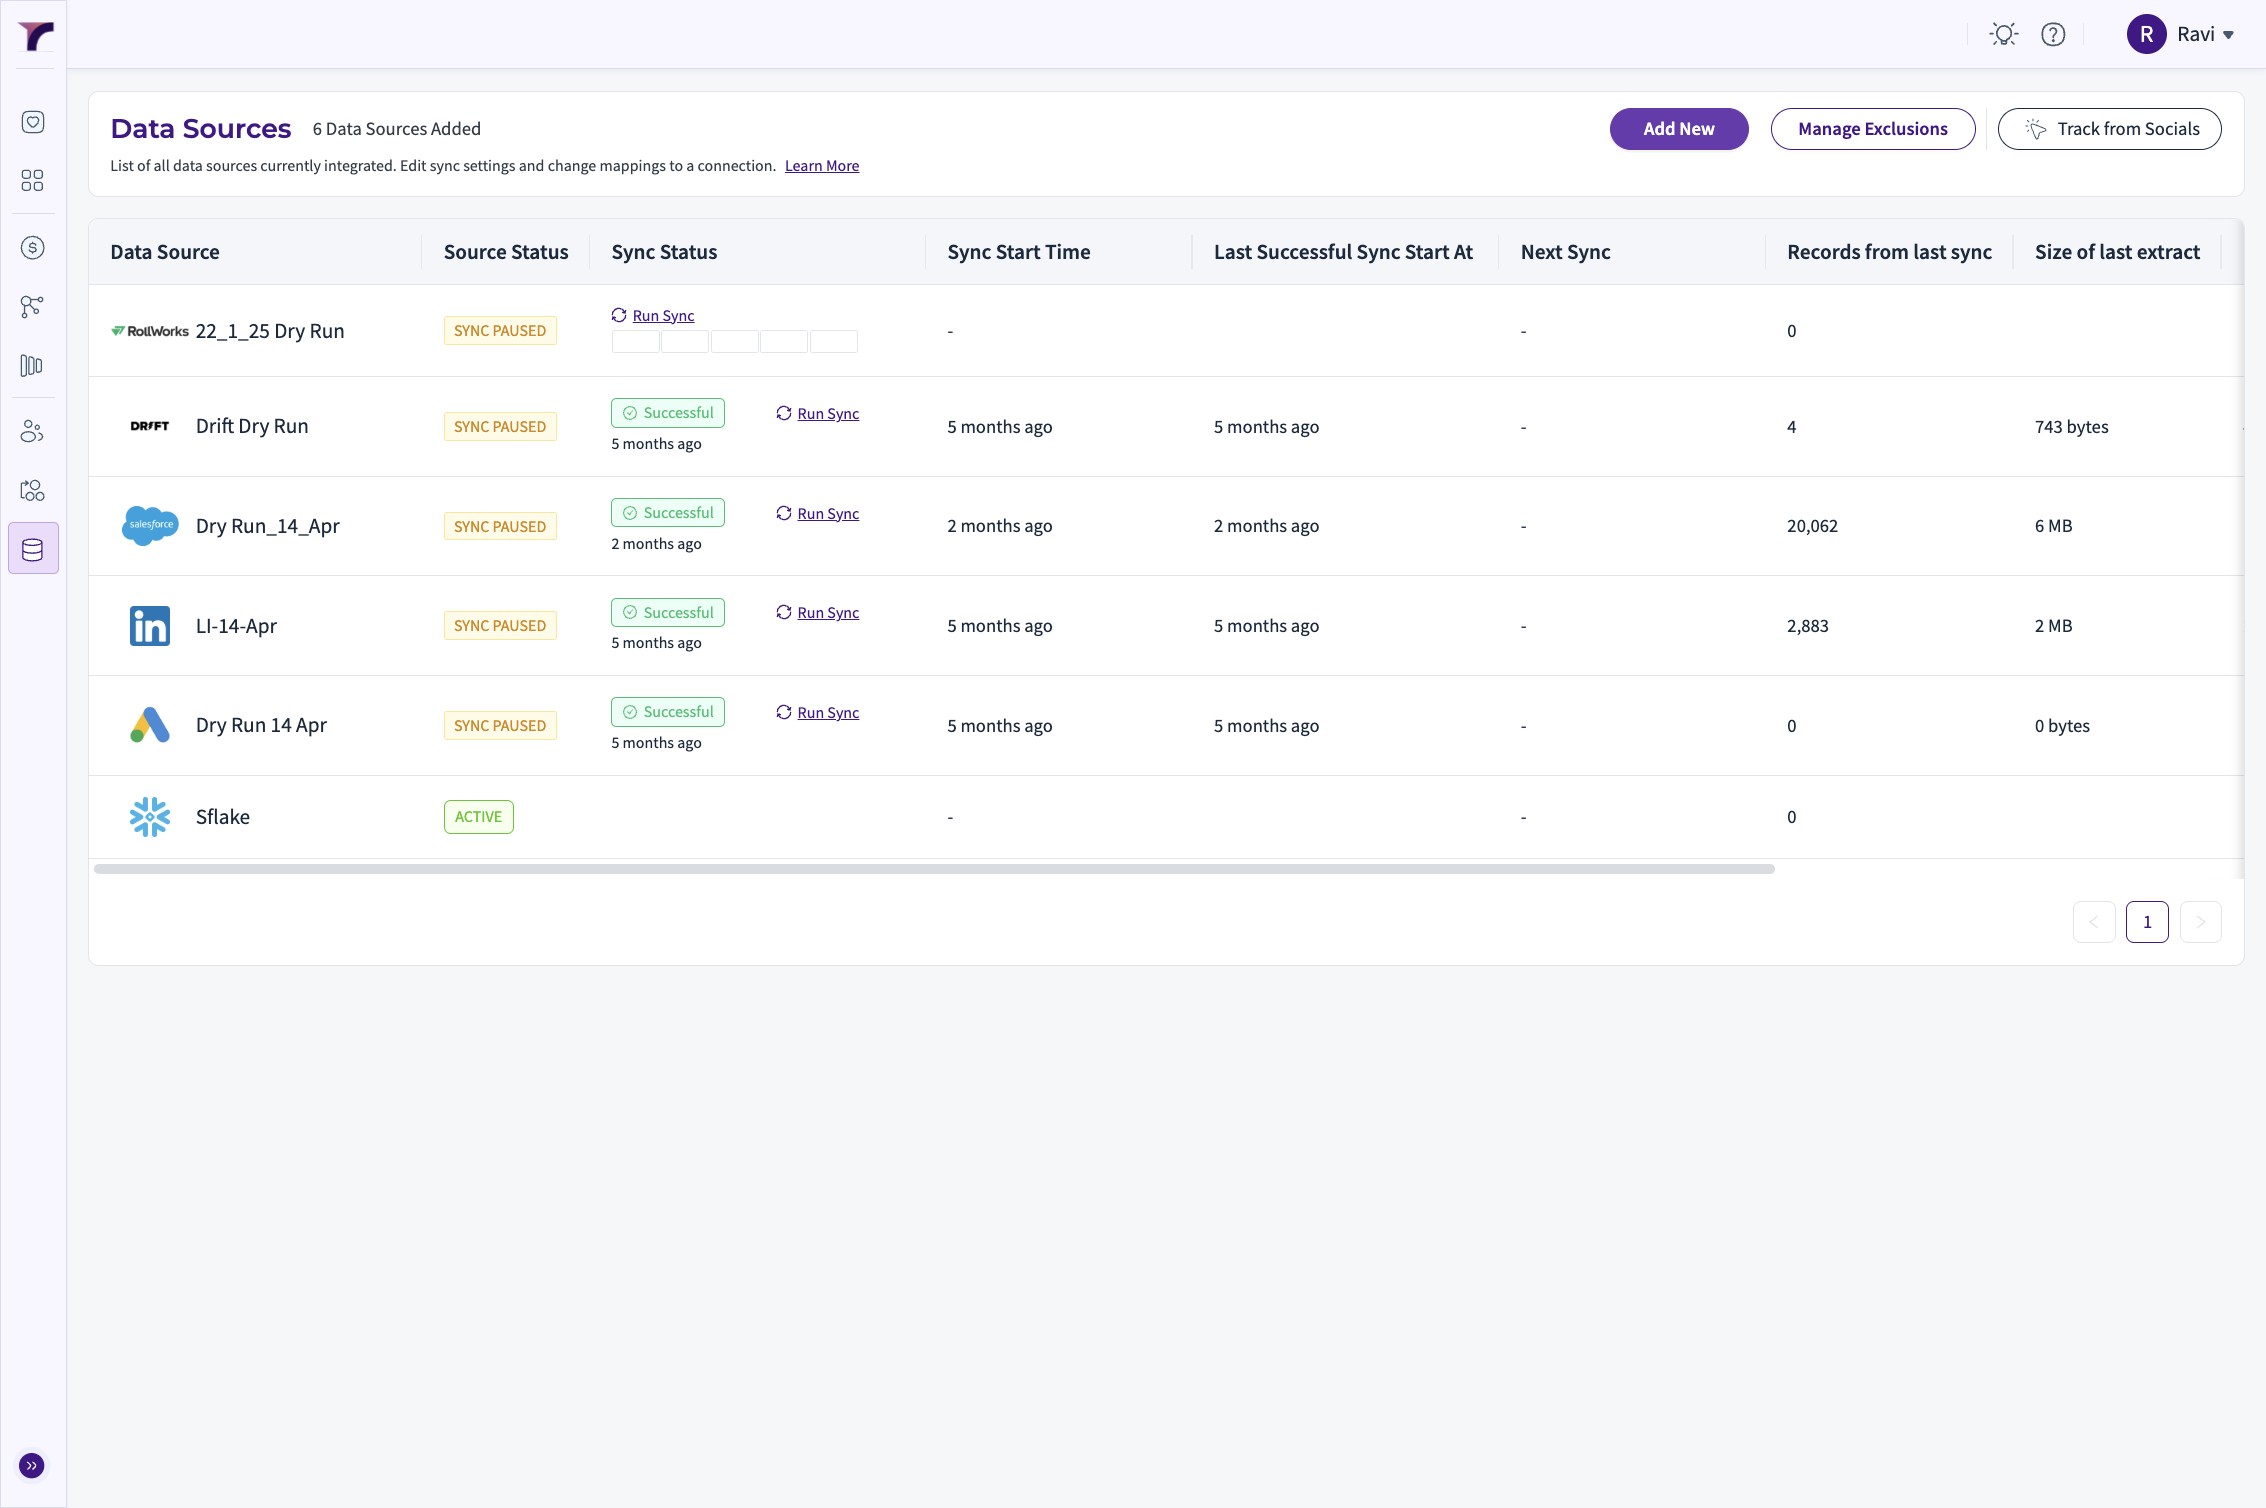Open the help question mark icon

(x=2053, y=35)
